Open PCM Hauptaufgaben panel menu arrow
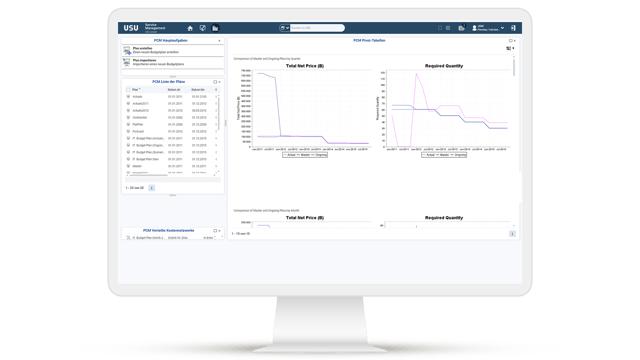Image resolution: width=640 pixels, height=360 pixels. [x=219, y=41]
